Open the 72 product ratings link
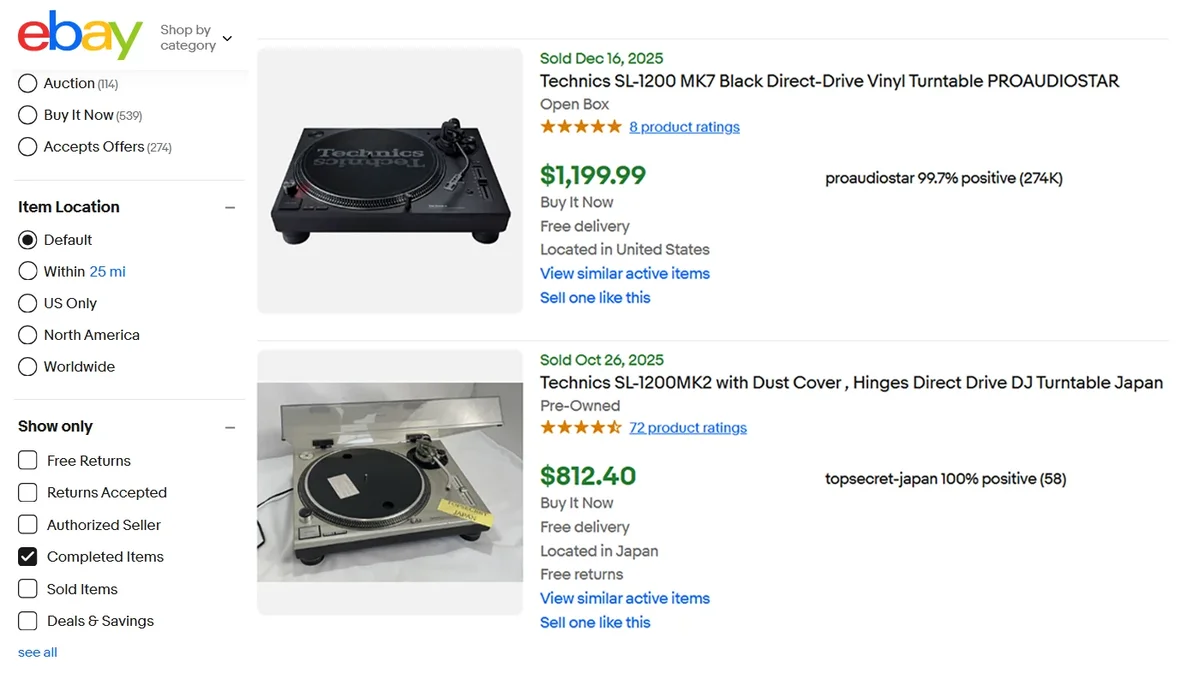 (x=687, y=428)
